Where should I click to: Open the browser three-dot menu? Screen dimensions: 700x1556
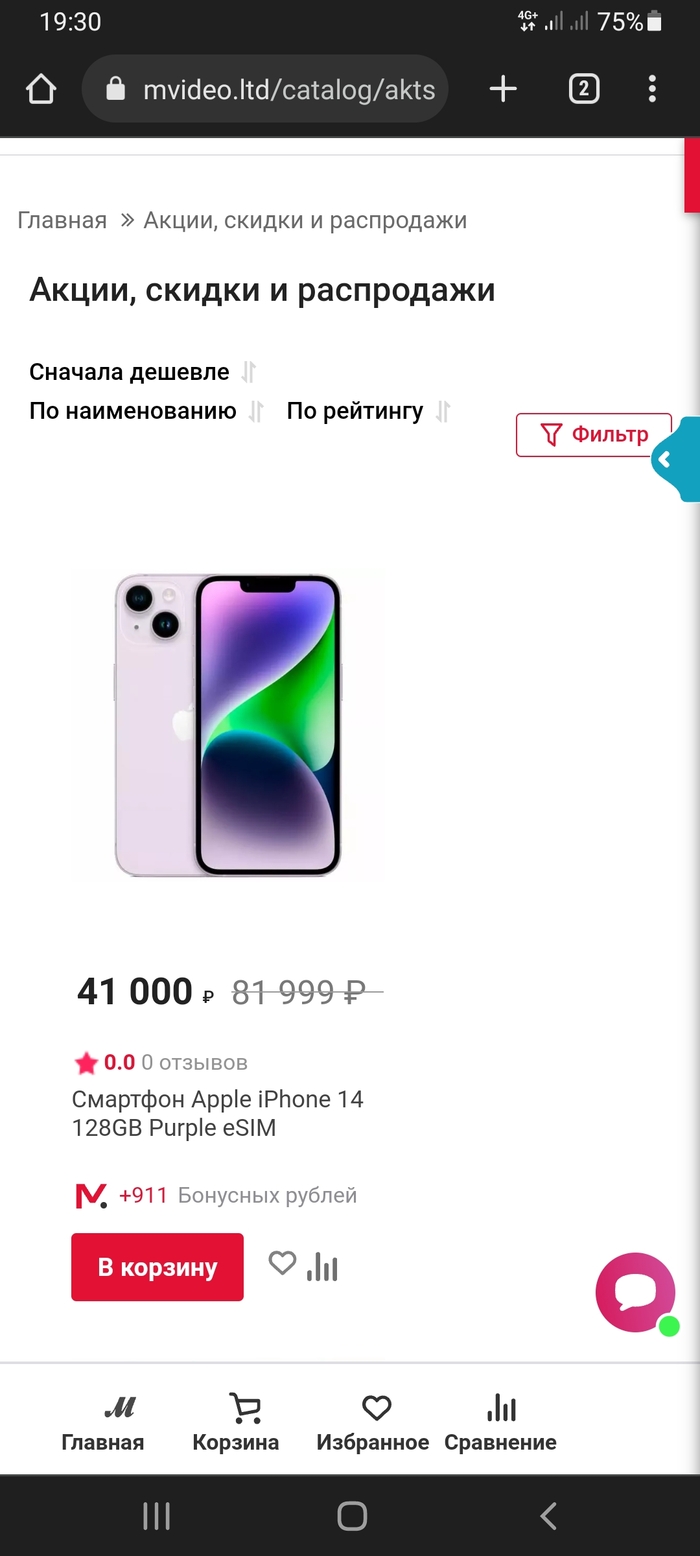tap(652, 90)
